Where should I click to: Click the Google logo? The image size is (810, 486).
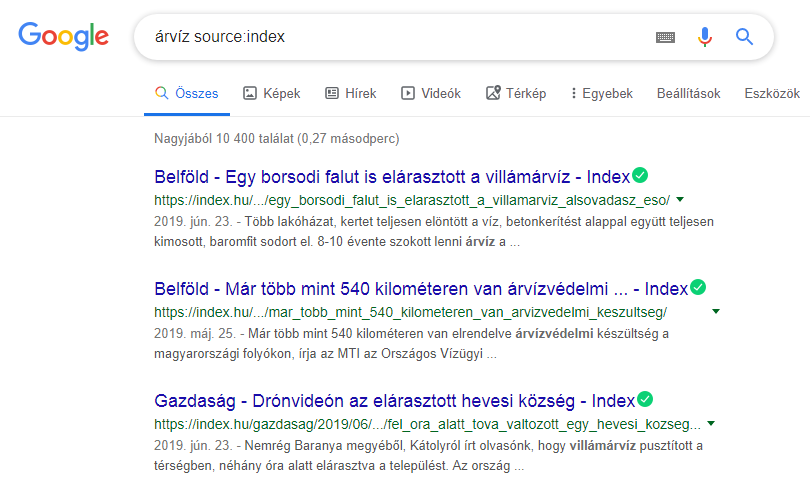64,36
